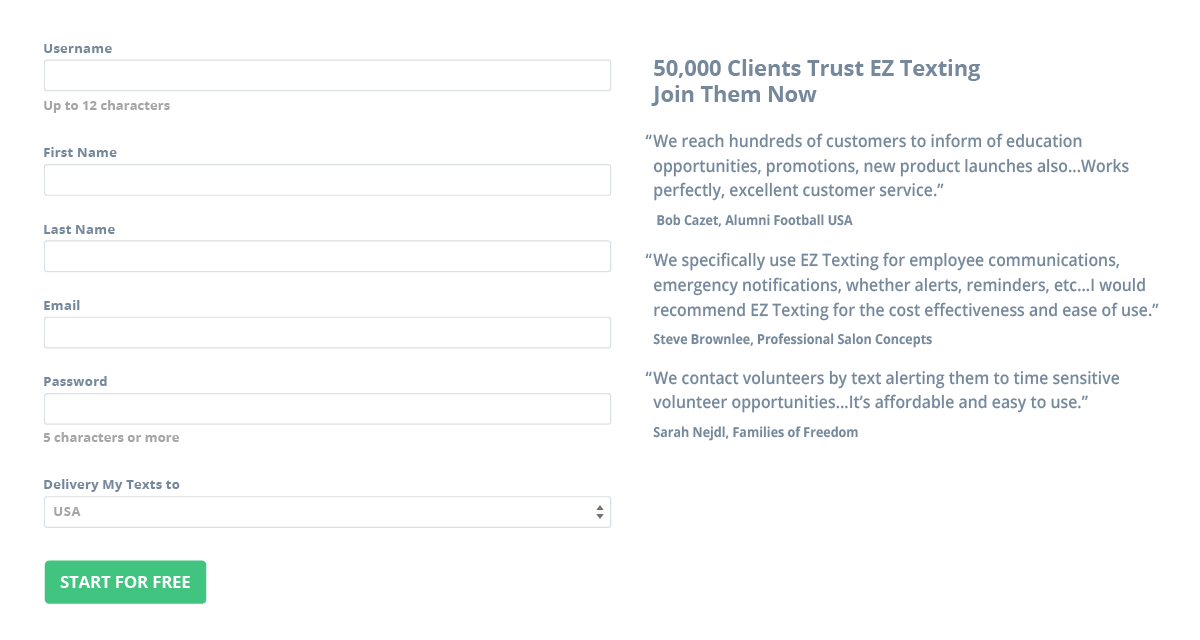Focus the Password input box
The height and width of the screenshot is (640, 1200).
(327, 409)
